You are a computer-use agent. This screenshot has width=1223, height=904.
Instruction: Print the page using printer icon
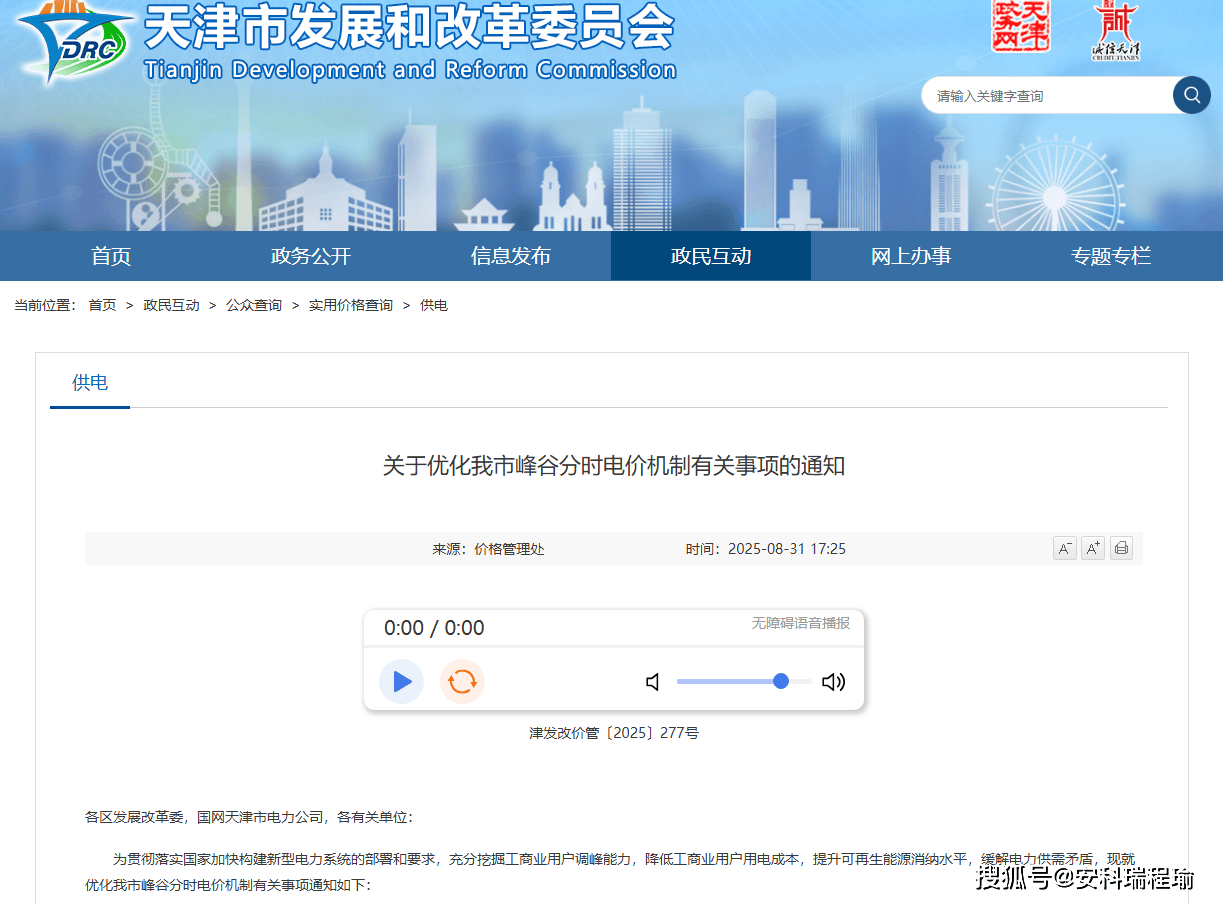click(1121, 548)
